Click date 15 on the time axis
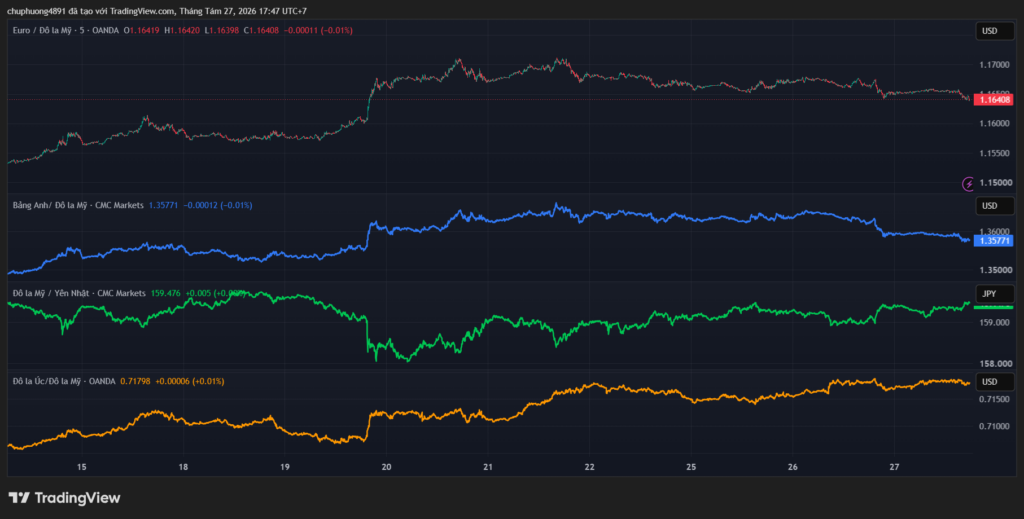The width and height of the screenshot is (1024, 519). pos(82,467)
